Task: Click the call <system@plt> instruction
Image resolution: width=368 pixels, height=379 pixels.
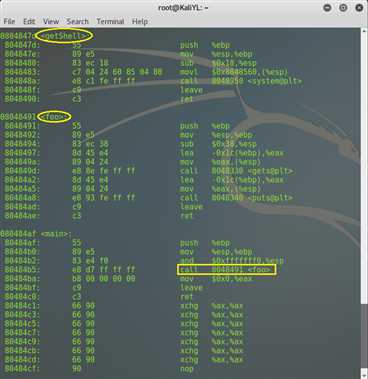Action: click(241, 81)
